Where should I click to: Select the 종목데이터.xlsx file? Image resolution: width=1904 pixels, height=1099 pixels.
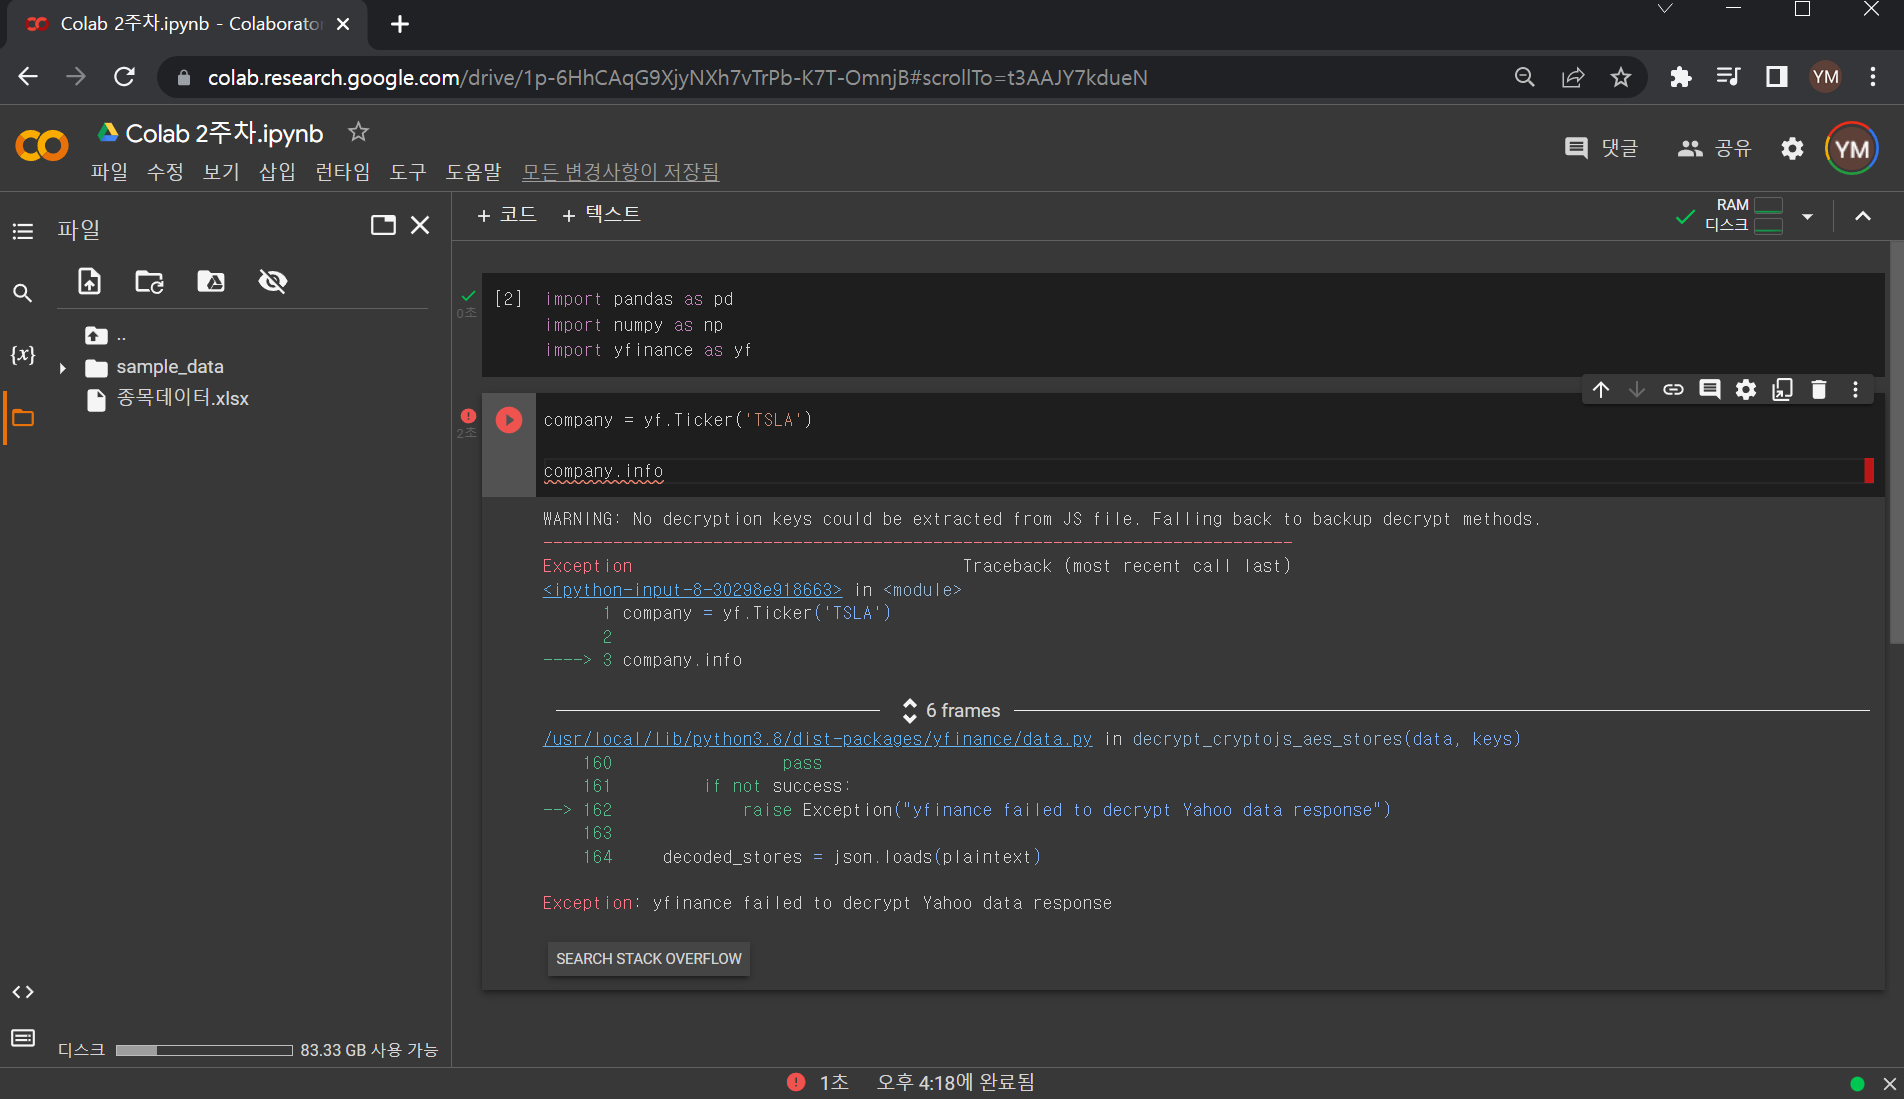tap(182, 399)
